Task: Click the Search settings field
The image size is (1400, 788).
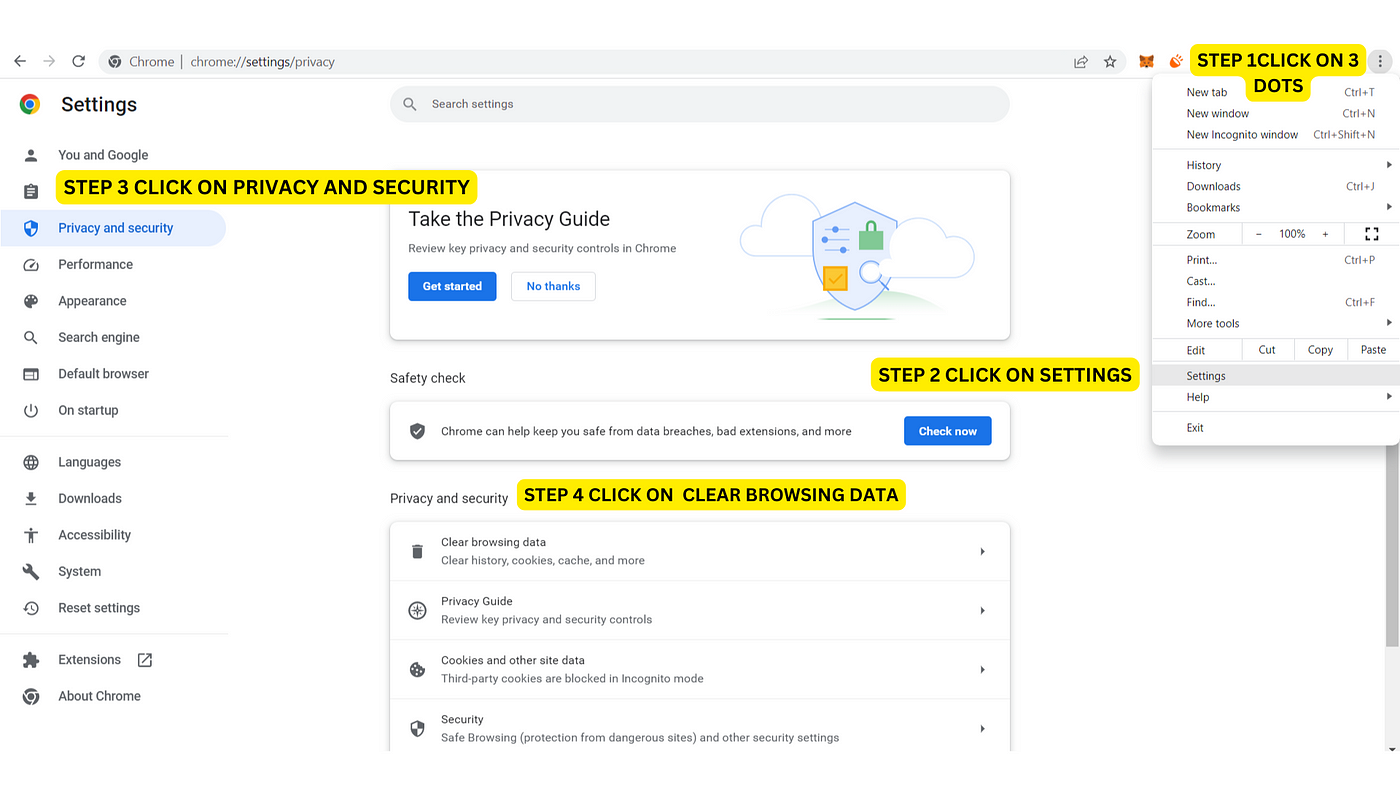Action: coord(700,104)
